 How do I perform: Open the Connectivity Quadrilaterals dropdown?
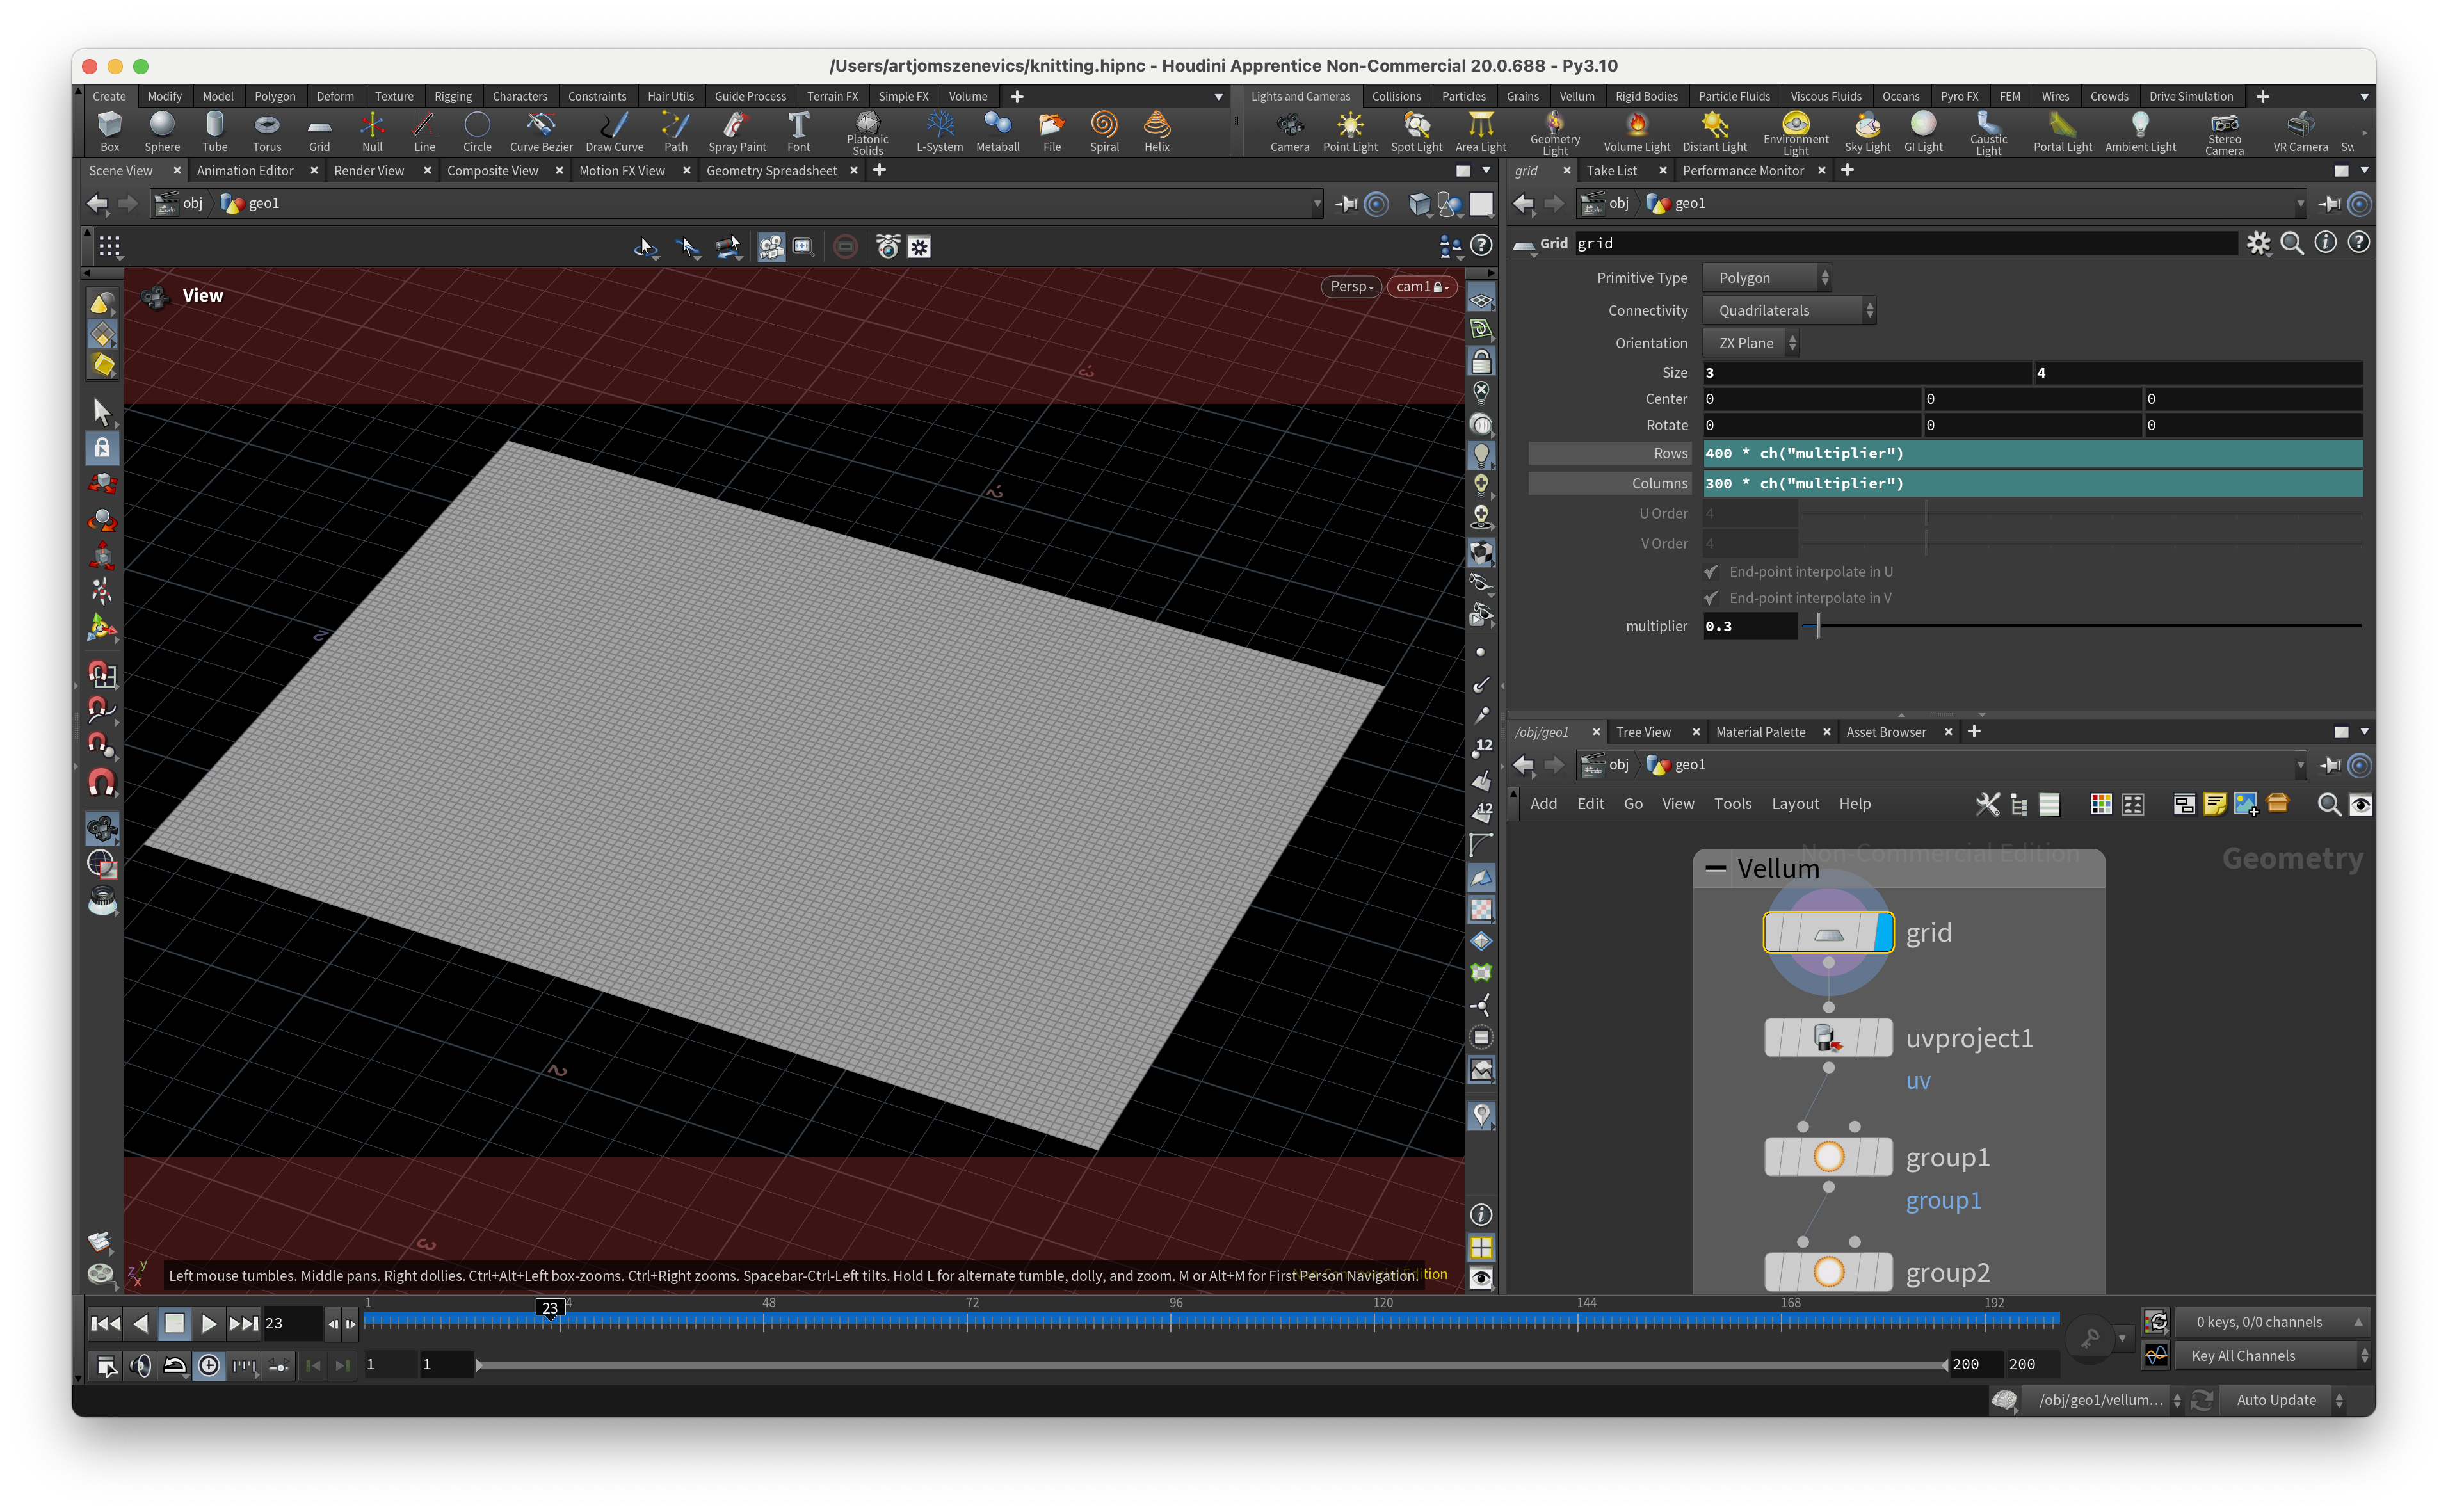click(x=1788, y=311)
